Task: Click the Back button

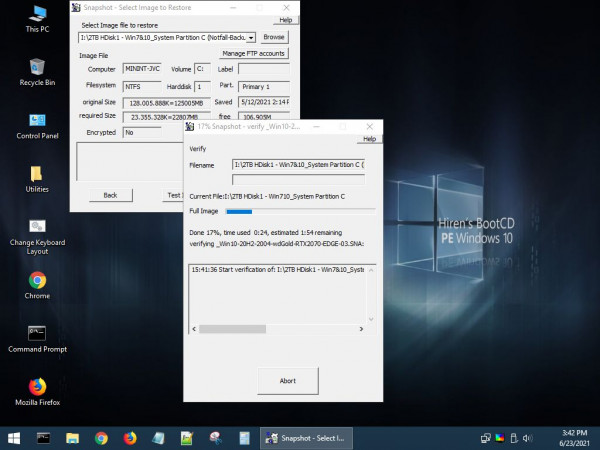Action: 111,195
